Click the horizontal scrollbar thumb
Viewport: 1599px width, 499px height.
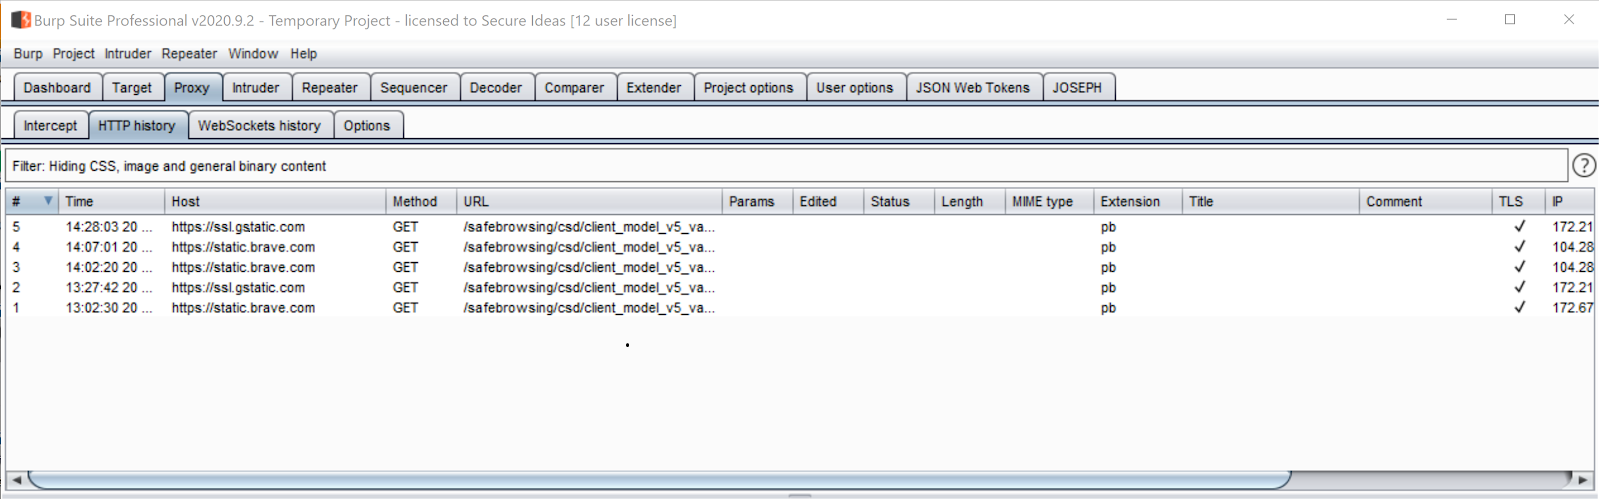click(x=659, y=480)
